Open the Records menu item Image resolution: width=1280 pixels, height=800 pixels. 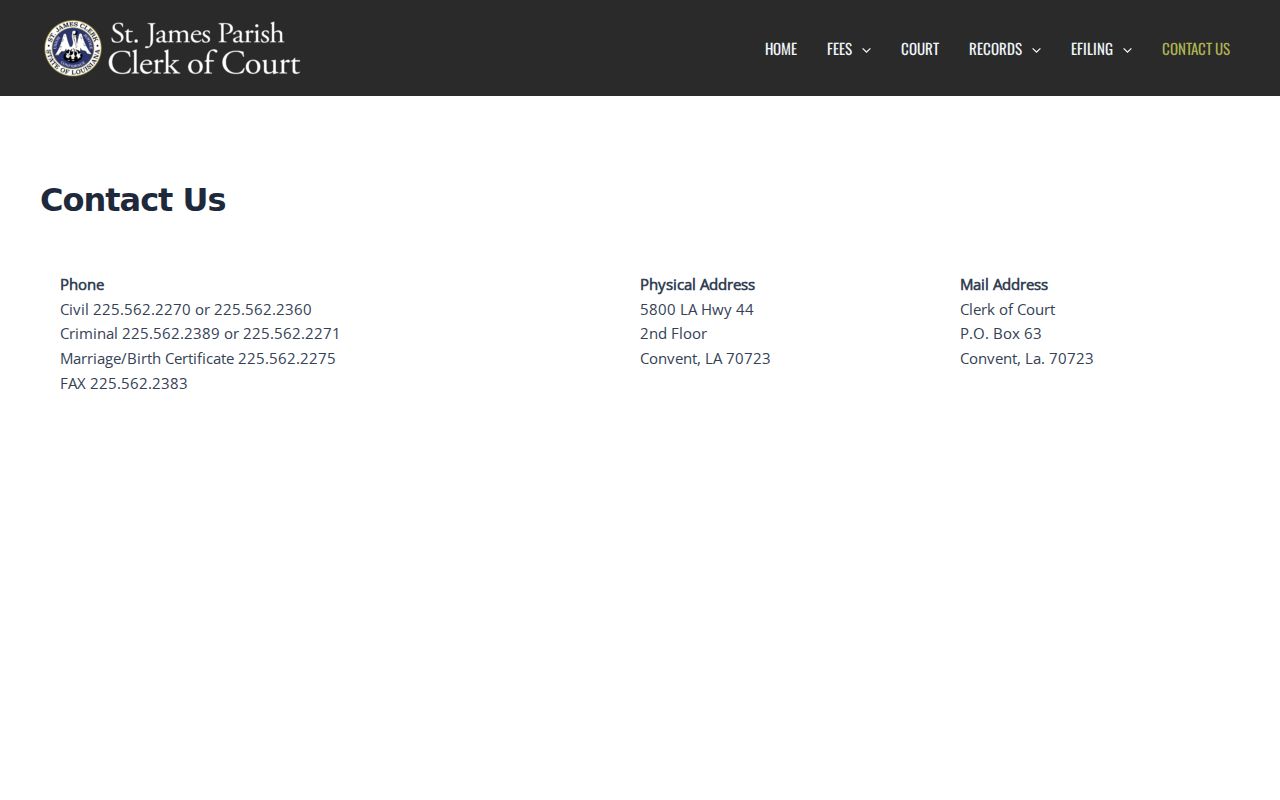click(995, 49)
